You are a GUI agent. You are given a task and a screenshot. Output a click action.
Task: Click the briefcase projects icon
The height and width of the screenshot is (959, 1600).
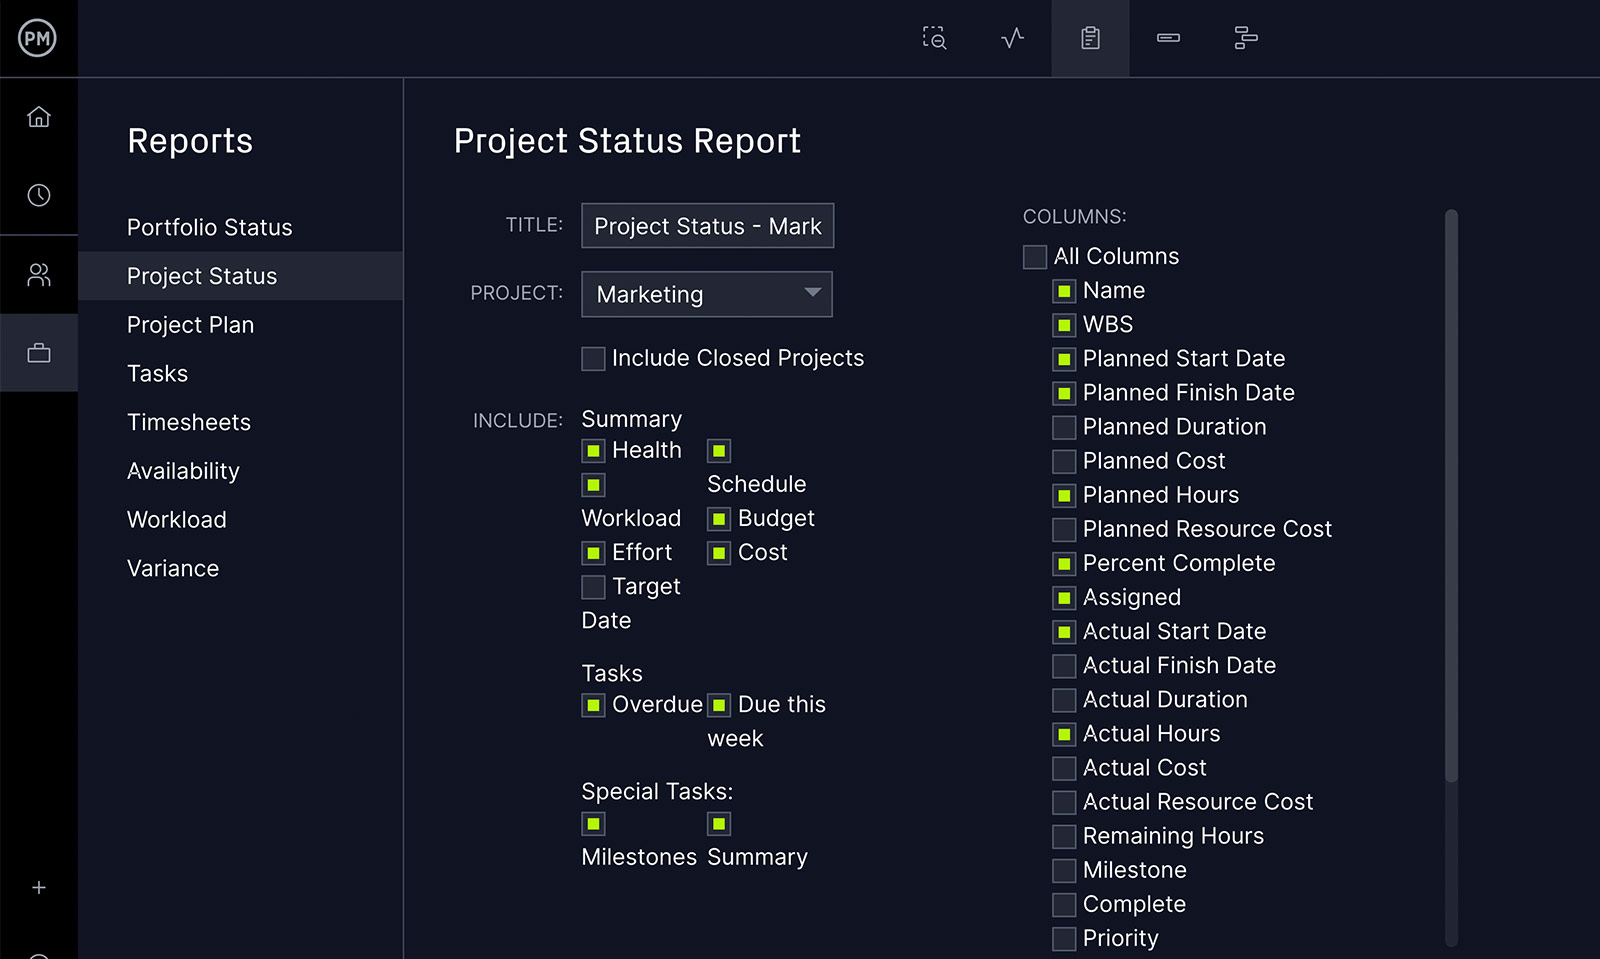click(39, 352)
